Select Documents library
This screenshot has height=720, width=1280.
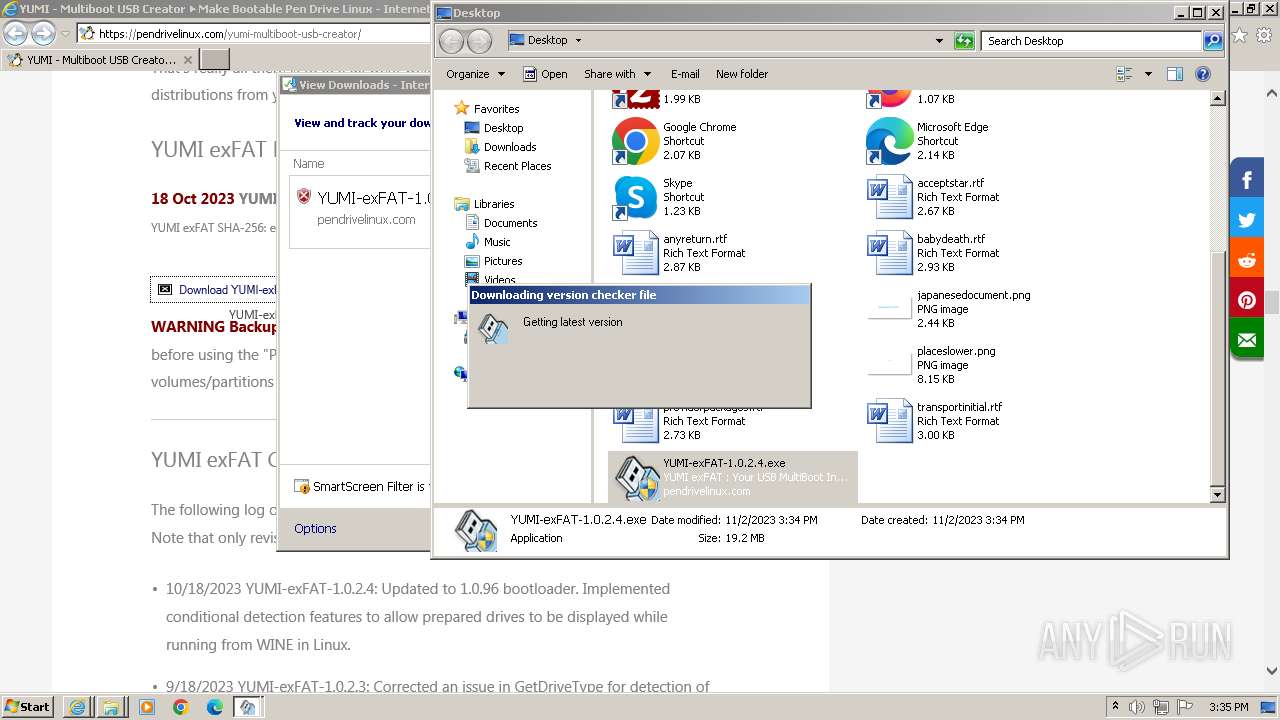[510, 223]
